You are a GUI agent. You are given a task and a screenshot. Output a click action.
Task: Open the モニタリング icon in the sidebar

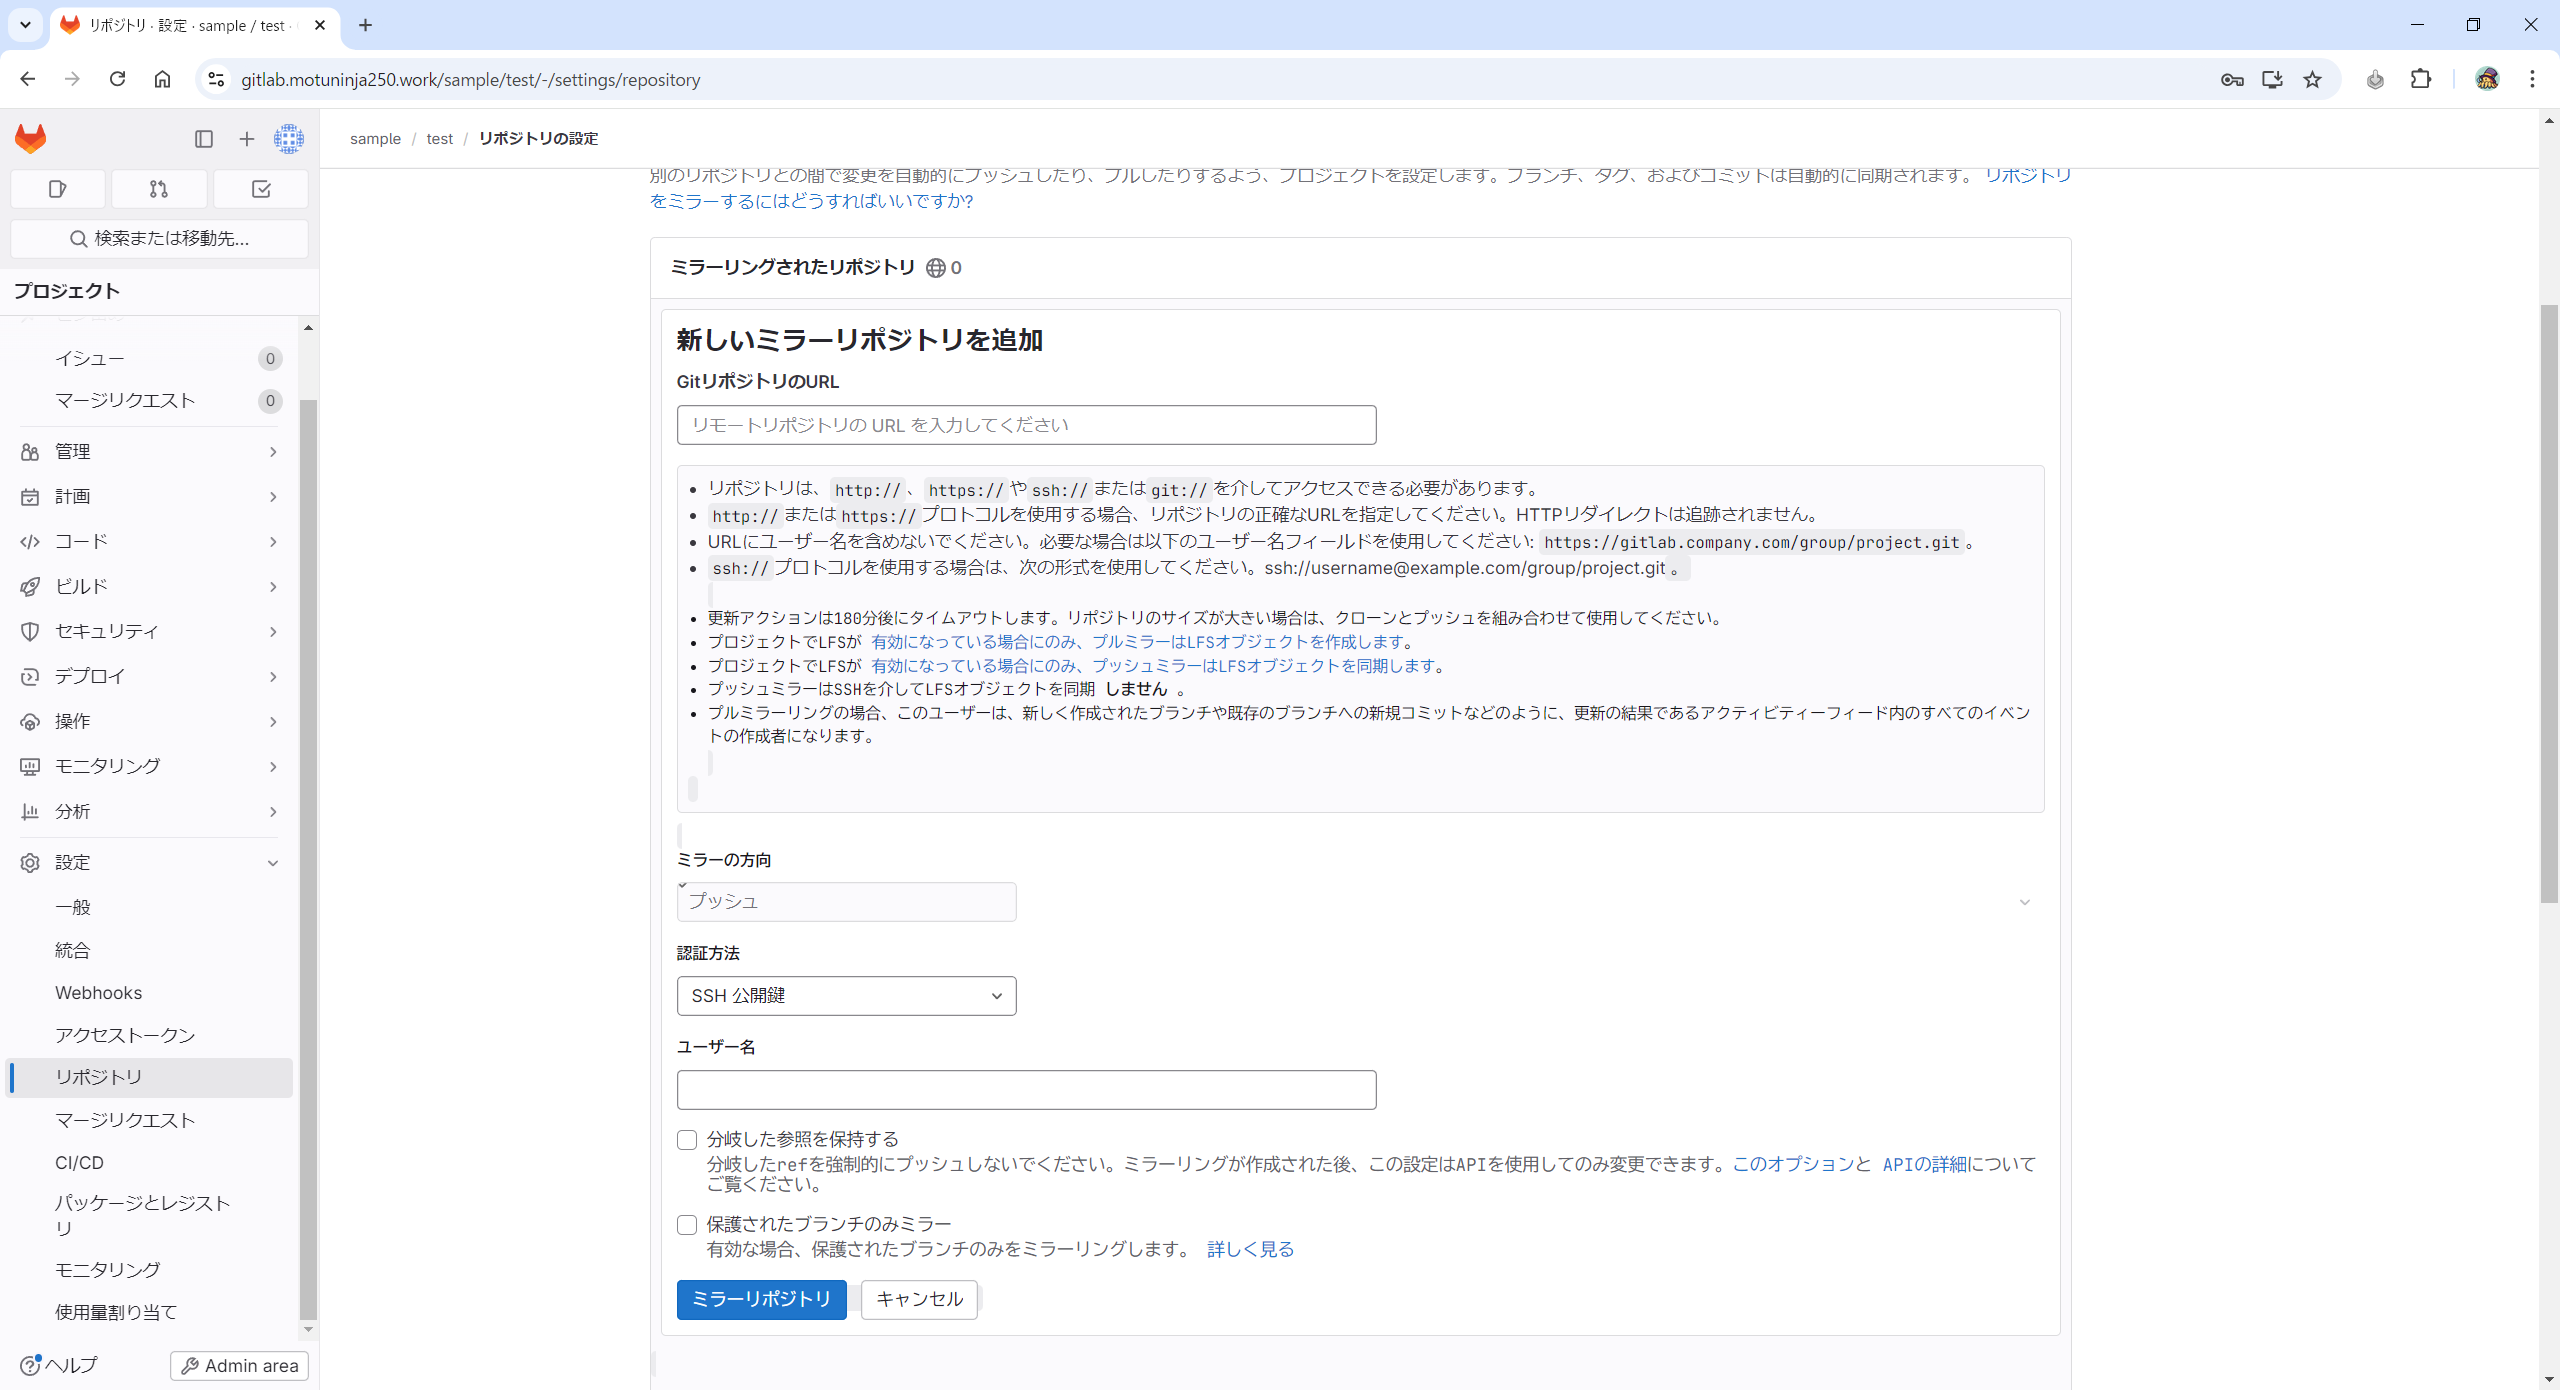pyautogui.click(x=30, y=766)
